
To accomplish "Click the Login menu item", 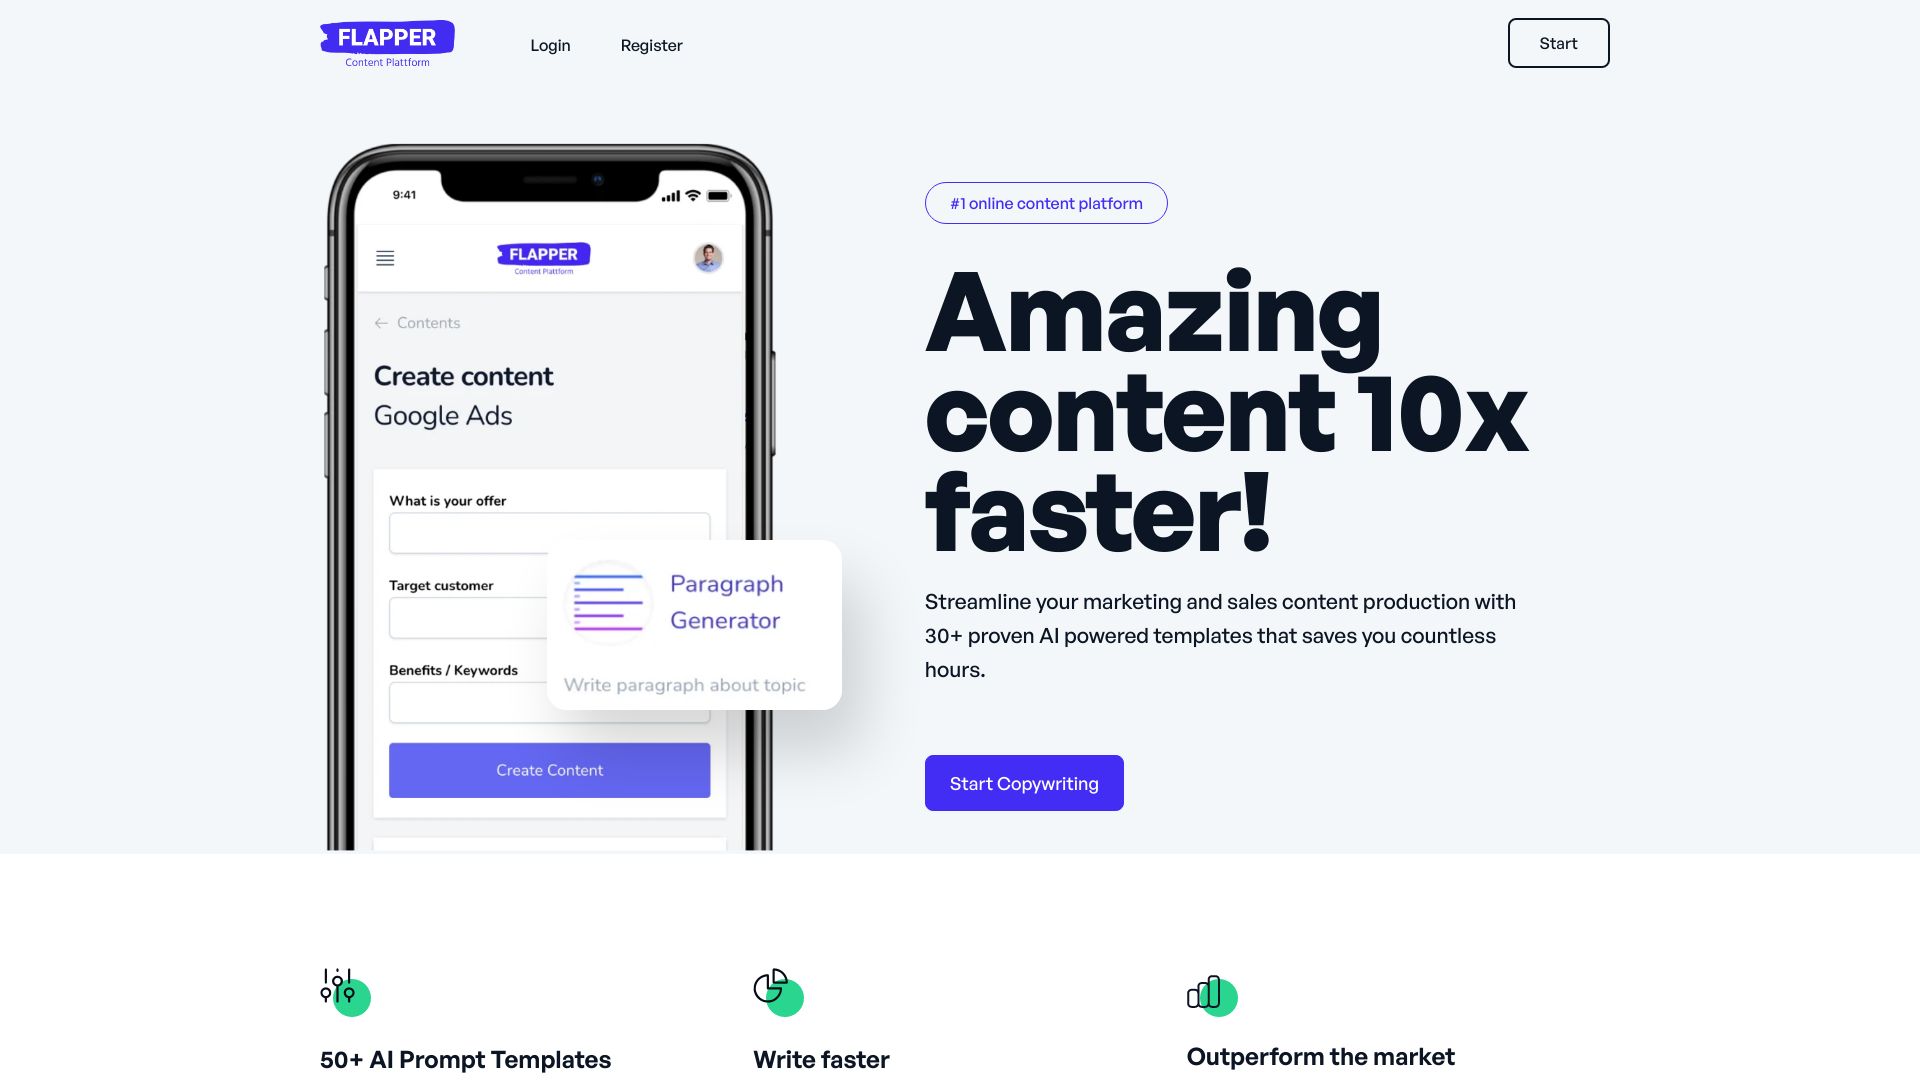I will (x=550, y=44).
